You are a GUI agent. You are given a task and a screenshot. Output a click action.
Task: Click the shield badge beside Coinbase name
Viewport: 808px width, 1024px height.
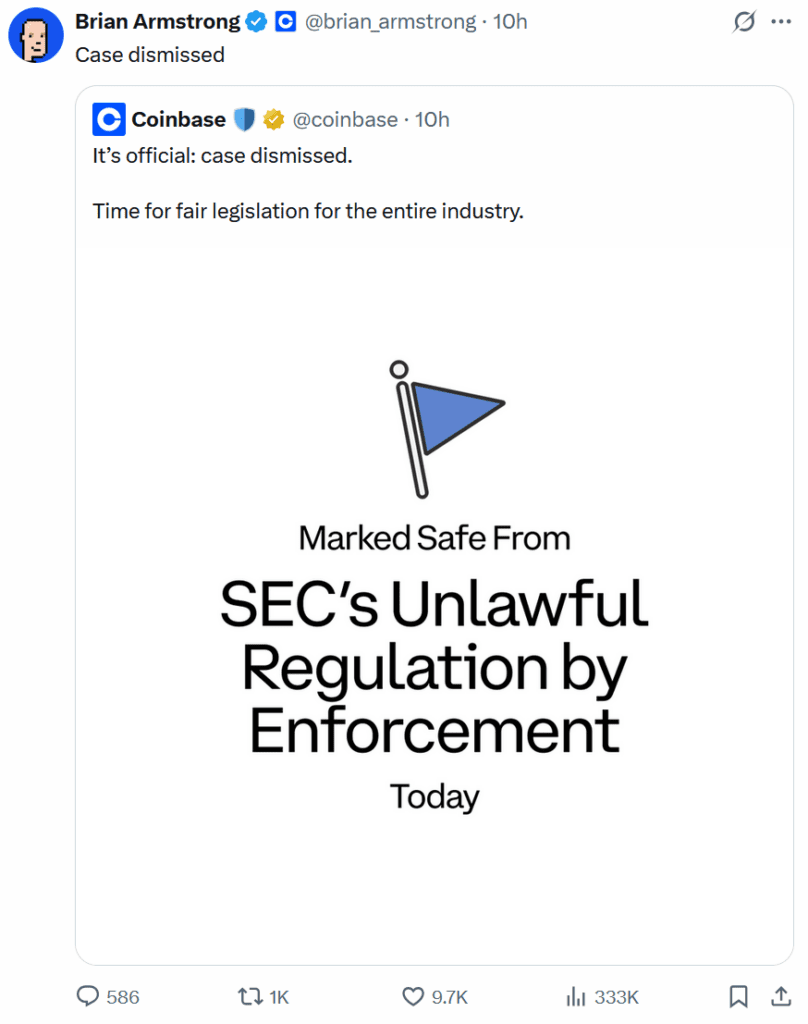click(x=244, y=119)
